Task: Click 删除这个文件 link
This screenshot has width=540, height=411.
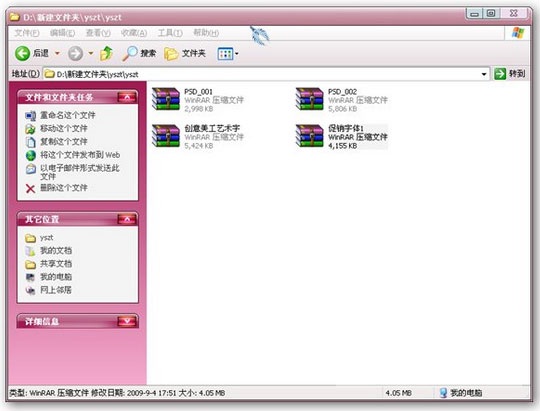Action: coord(64,188)
